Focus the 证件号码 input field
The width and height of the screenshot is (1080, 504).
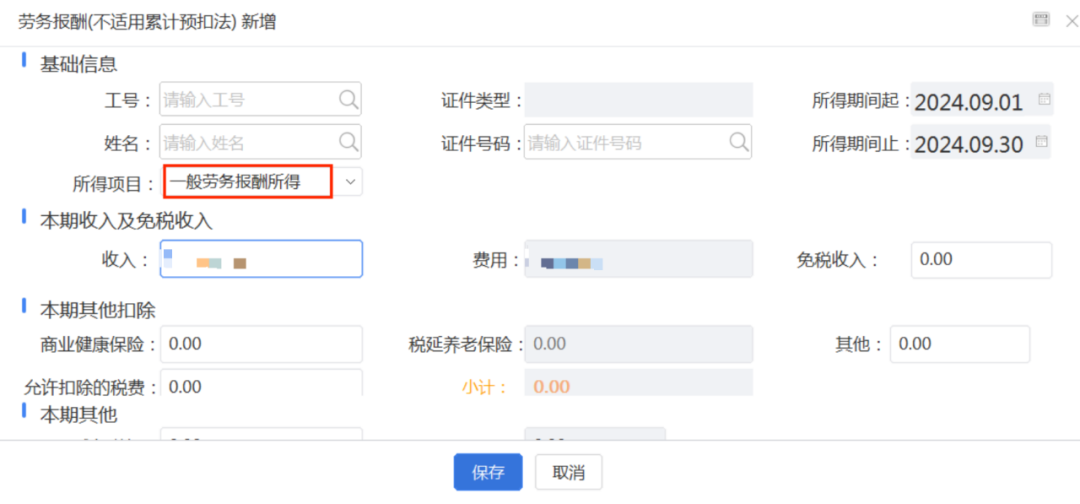[x=638, y=142]
